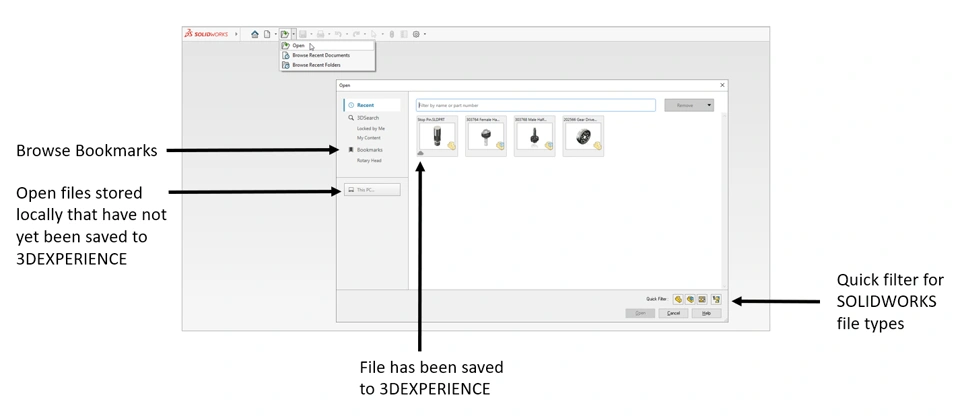960x416 pixels.
Task: Click the Cancel button
Action: tap(673, 313)
